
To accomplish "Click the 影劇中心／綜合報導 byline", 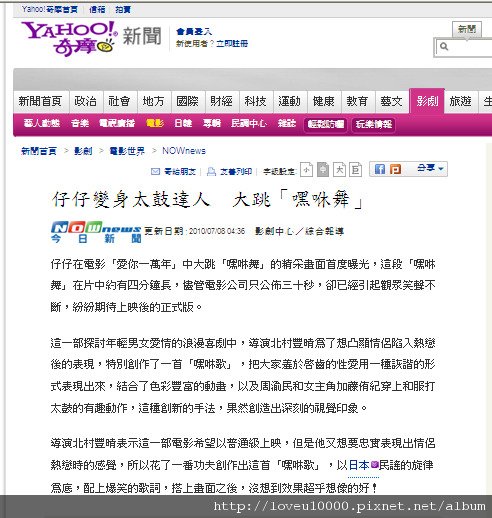I will [x=299, y=231].
